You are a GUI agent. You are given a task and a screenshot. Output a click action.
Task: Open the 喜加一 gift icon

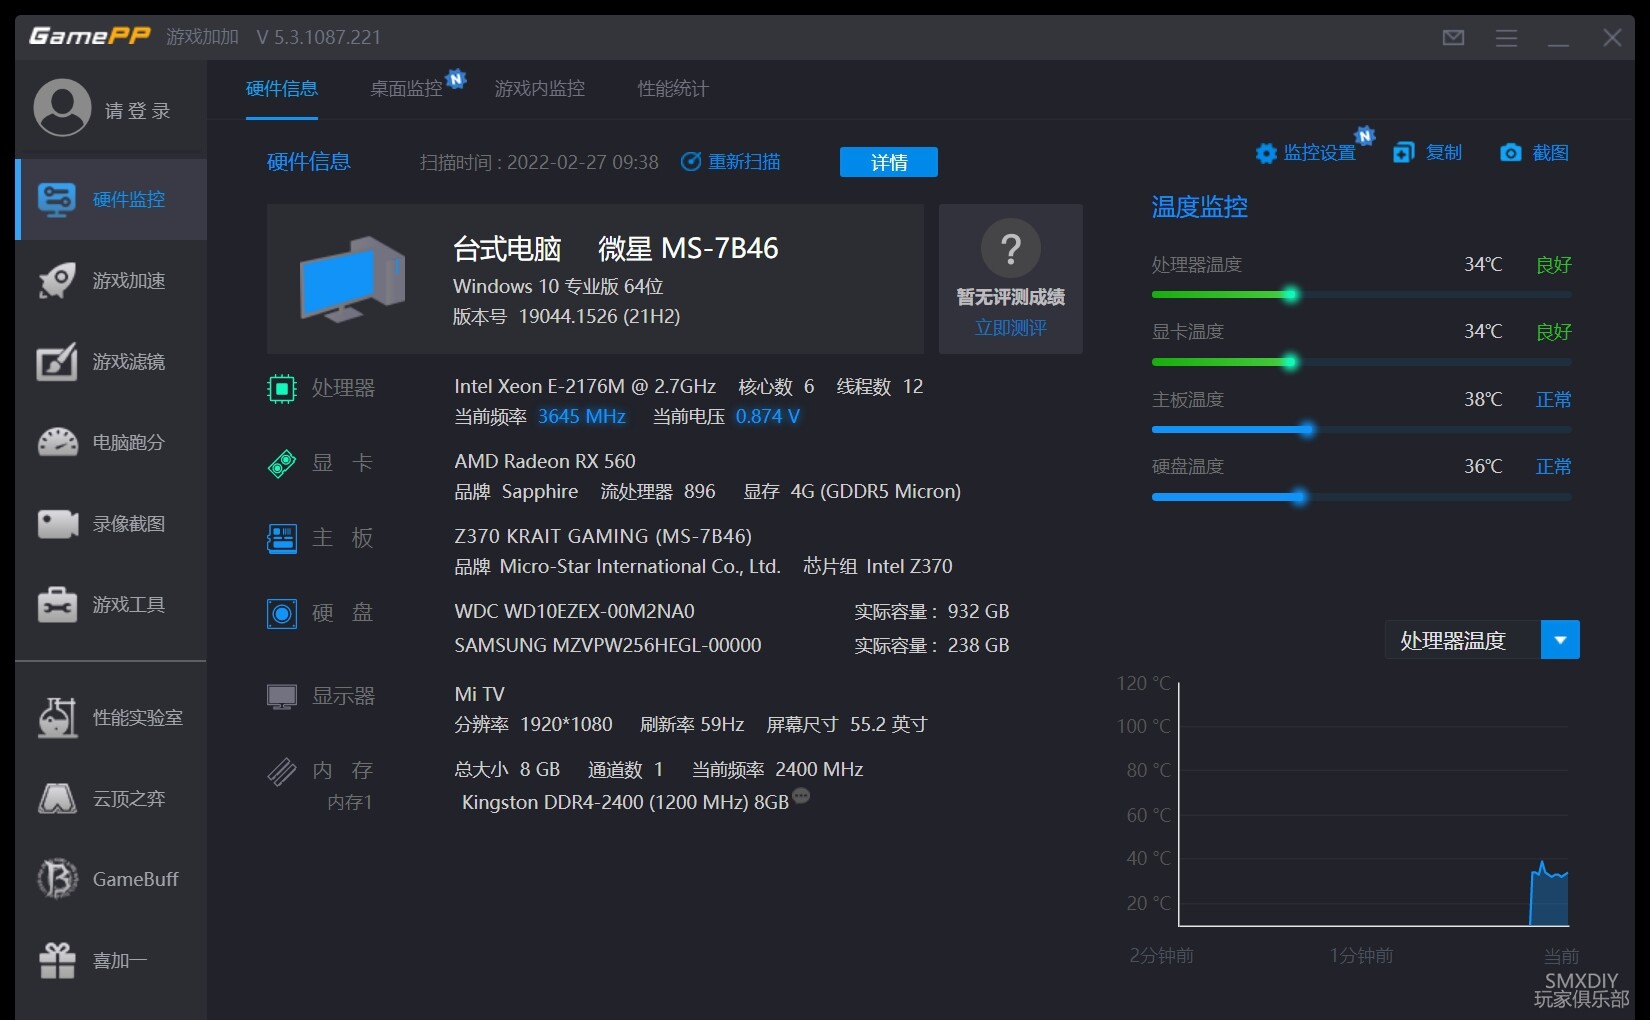click(57, 960)
